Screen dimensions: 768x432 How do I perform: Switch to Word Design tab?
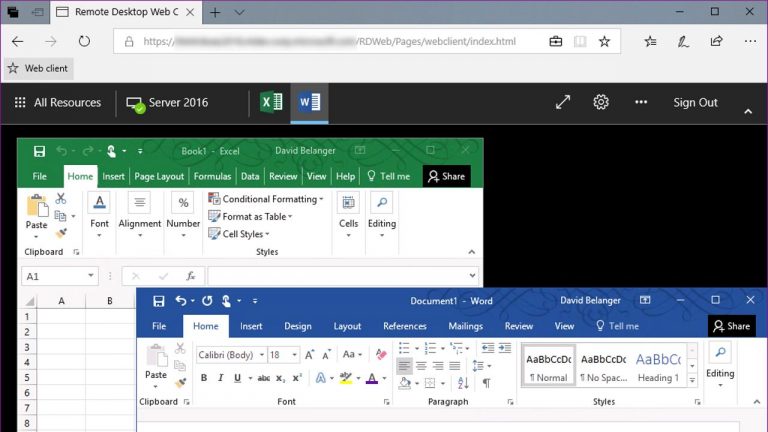pos(298,326)
